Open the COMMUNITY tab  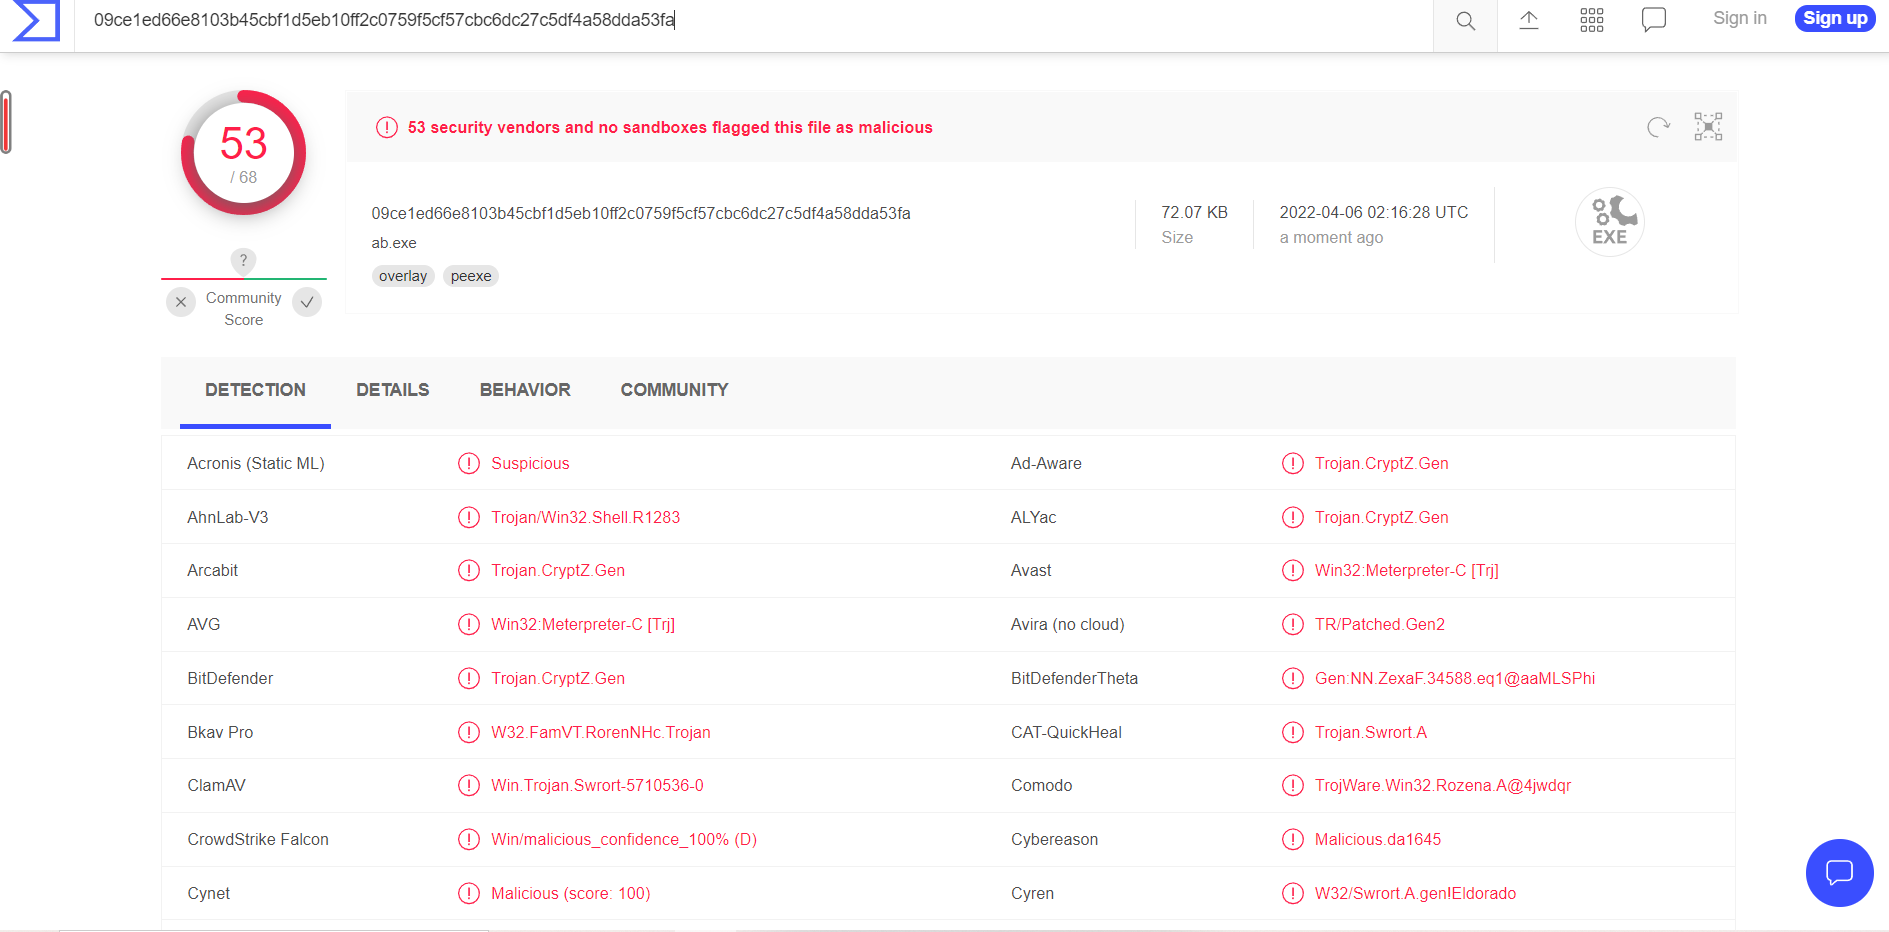point(675,390)
